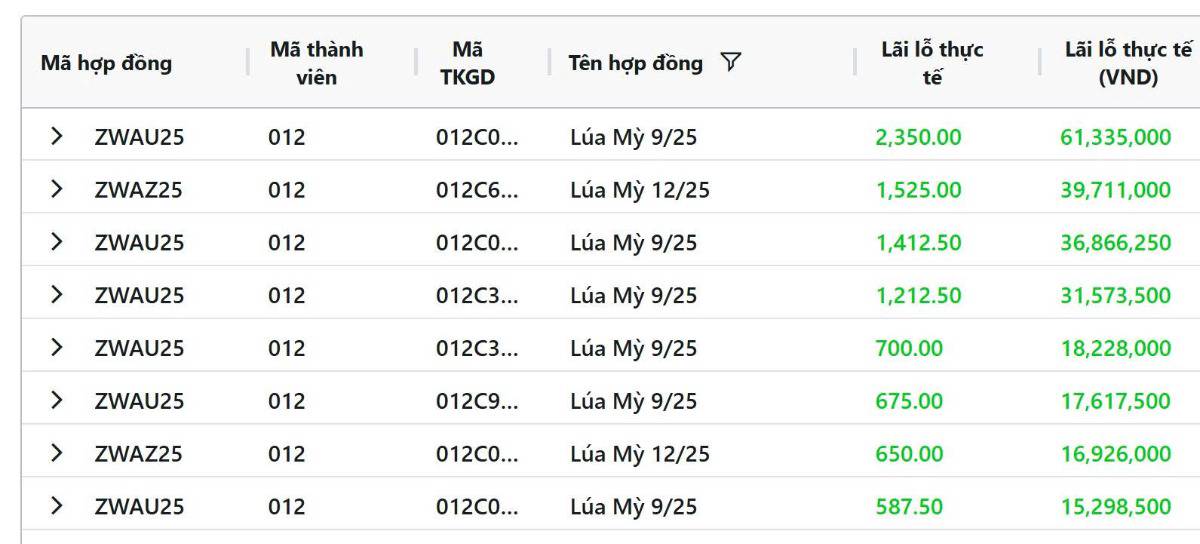The image size is (1200, 544).
Task: Expand the row showing 1,412.50 profit
Action: point(57,242)
